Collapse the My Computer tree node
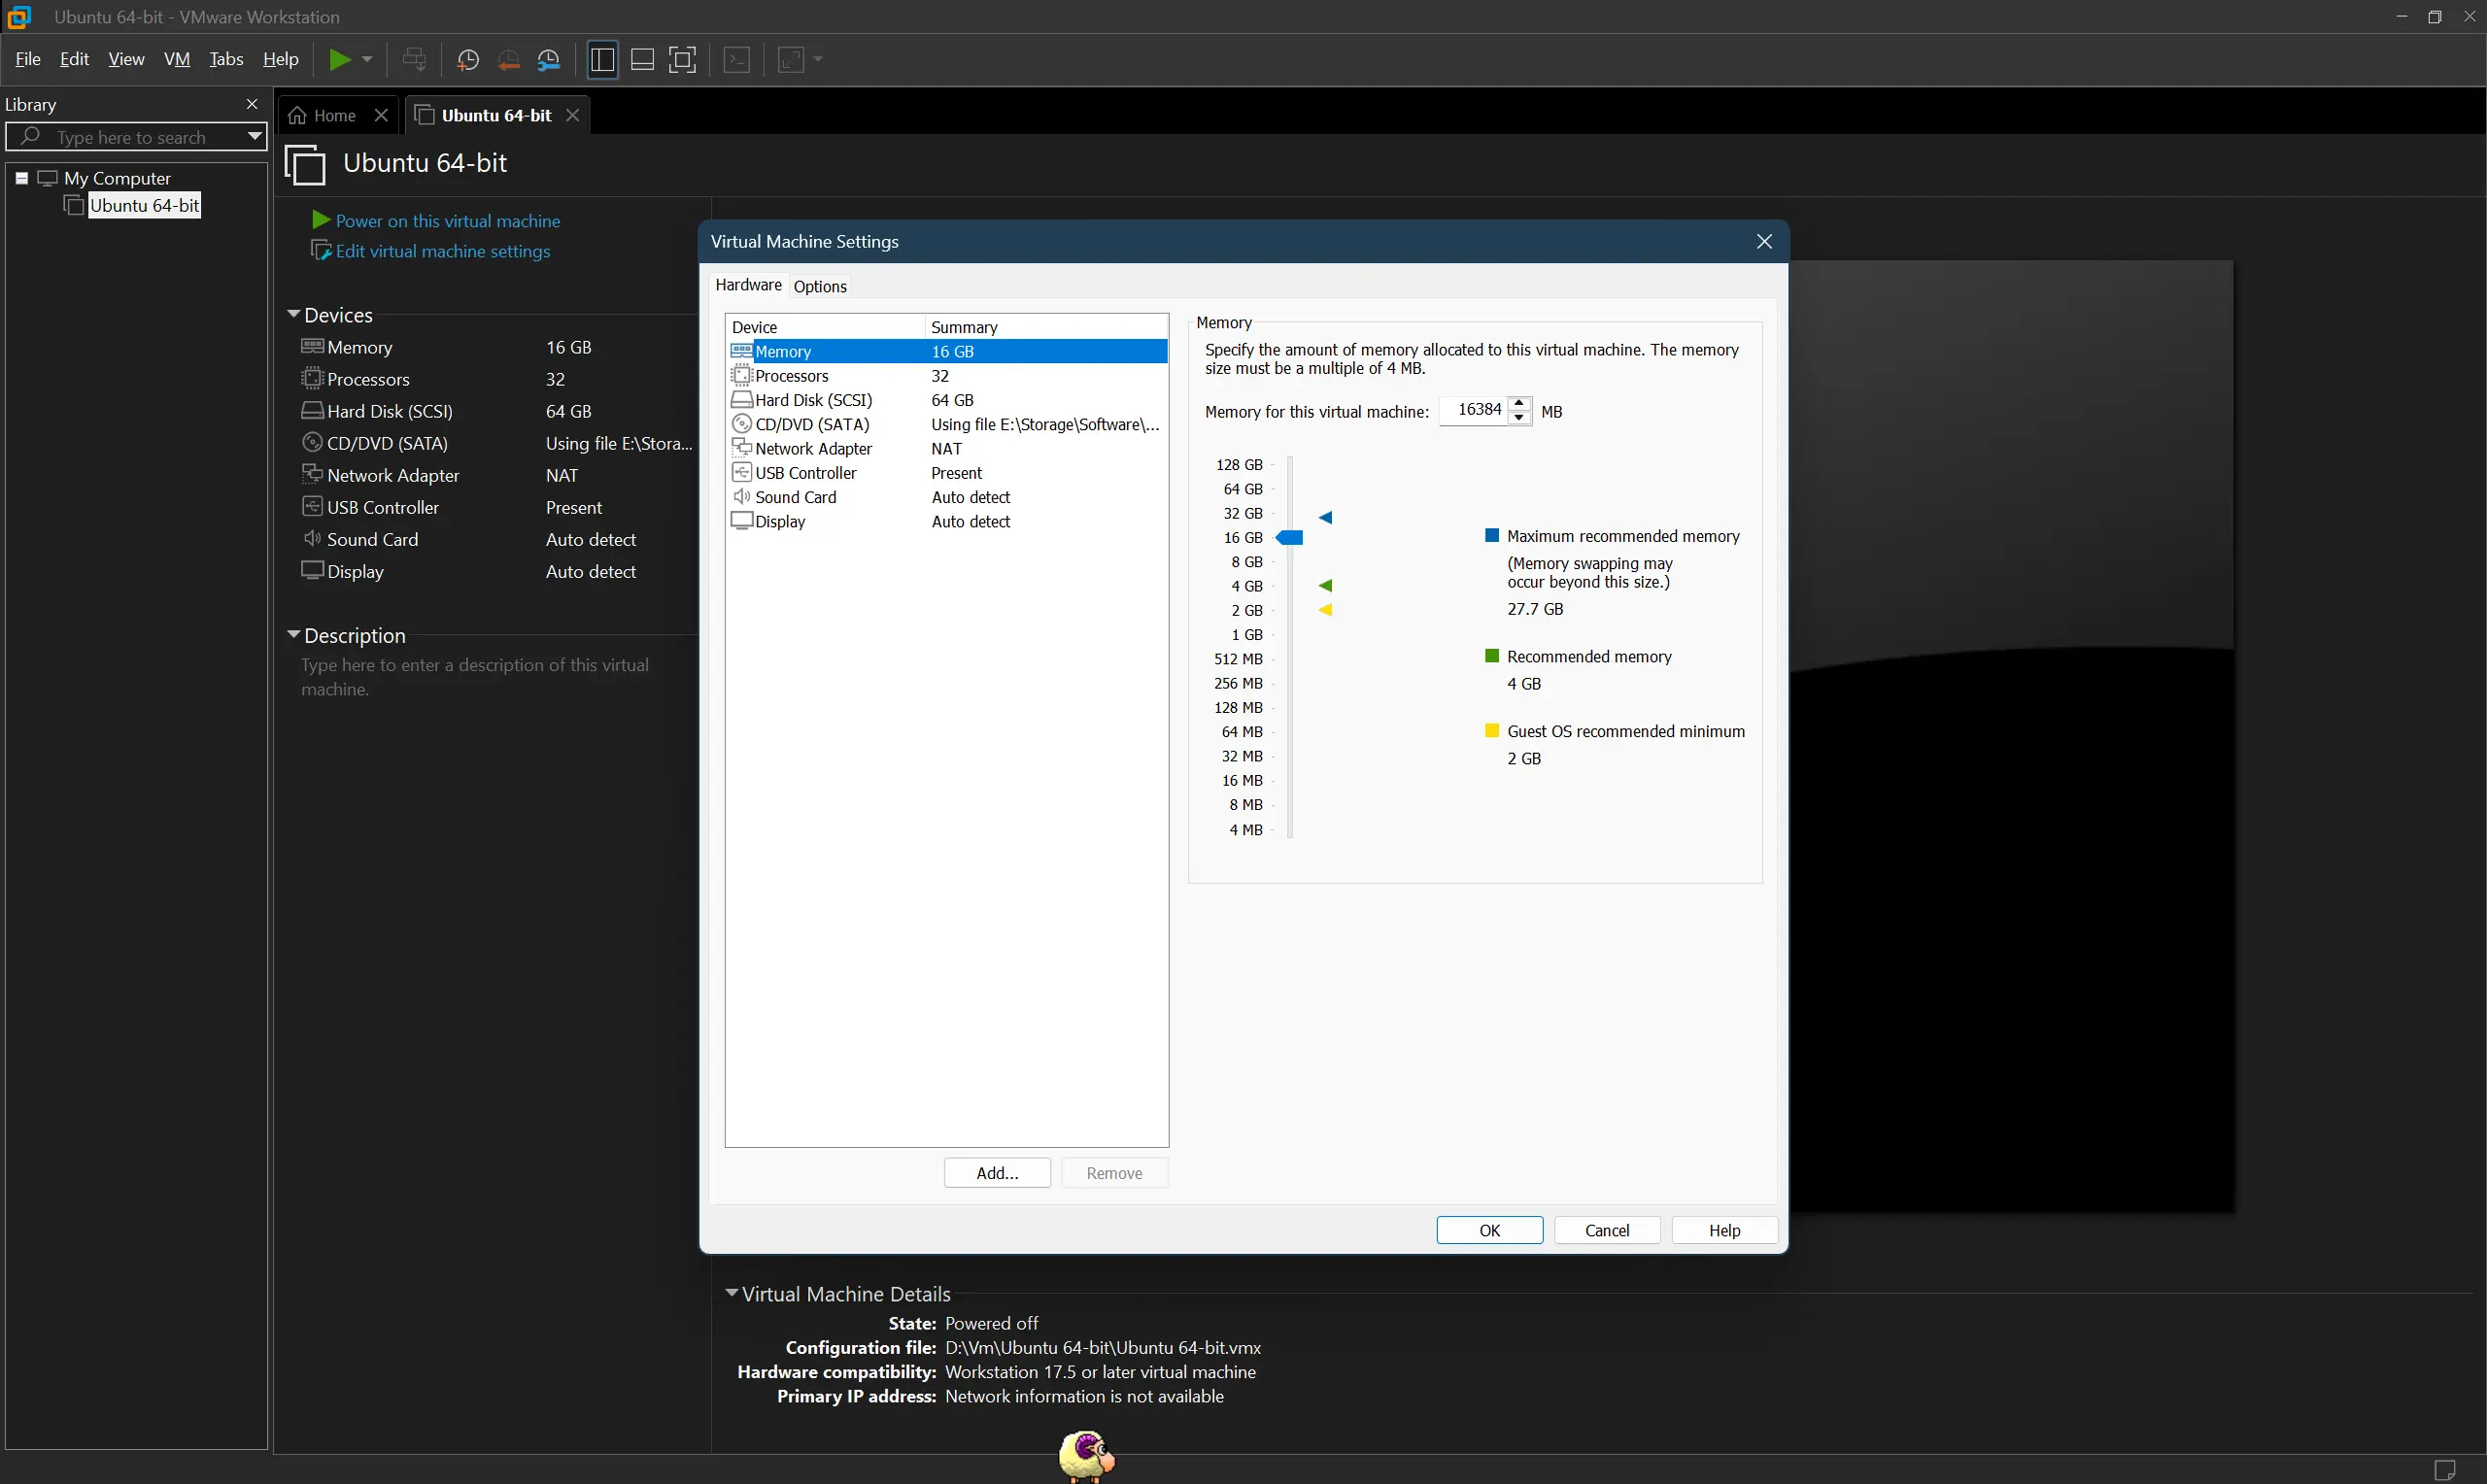Image resolution: width=2487 pixels, height=1484 pixels. coord(22,178)
